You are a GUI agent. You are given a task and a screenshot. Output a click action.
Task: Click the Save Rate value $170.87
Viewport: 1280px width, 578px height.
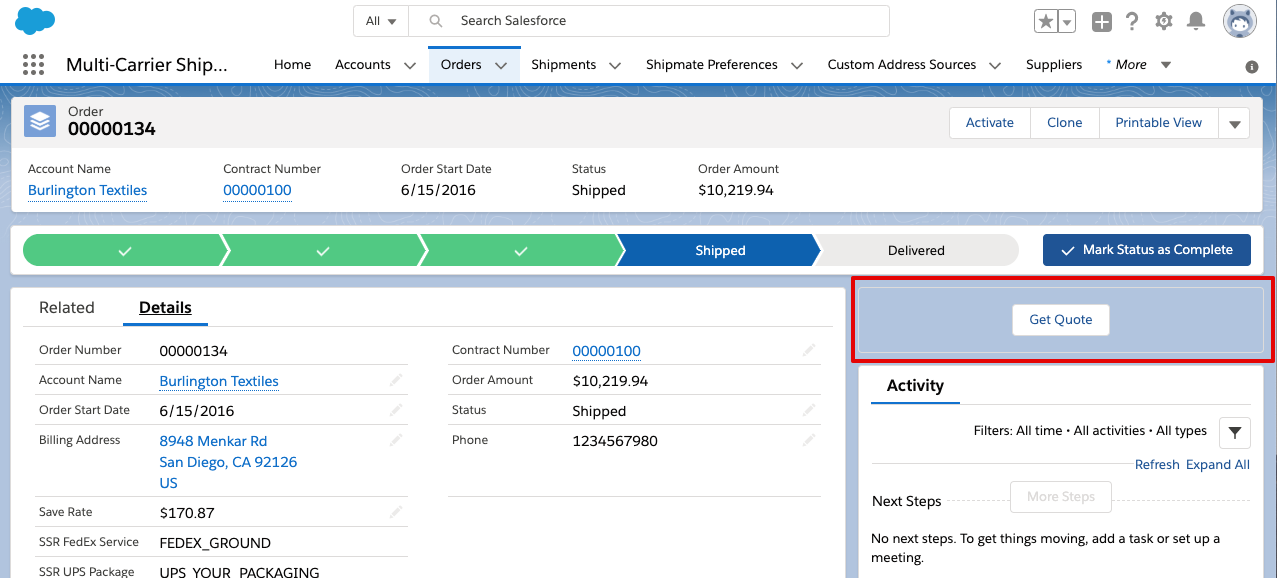pos(187,513)
